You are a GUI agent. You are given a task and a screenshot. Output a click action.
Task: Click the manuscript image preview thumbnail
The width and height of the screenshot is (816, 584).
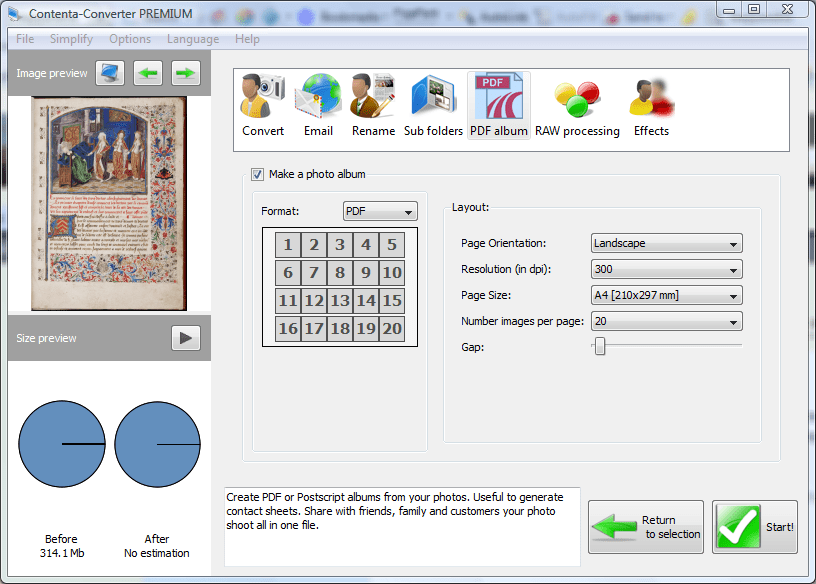[109, 204]
